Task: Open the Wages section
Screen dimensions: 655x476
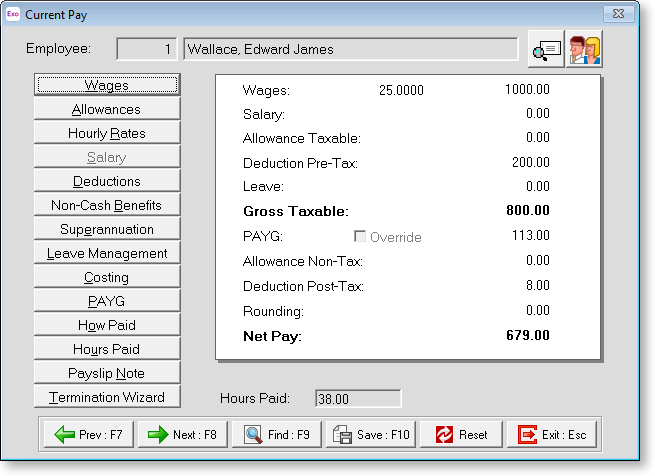Action: [107, 85]
